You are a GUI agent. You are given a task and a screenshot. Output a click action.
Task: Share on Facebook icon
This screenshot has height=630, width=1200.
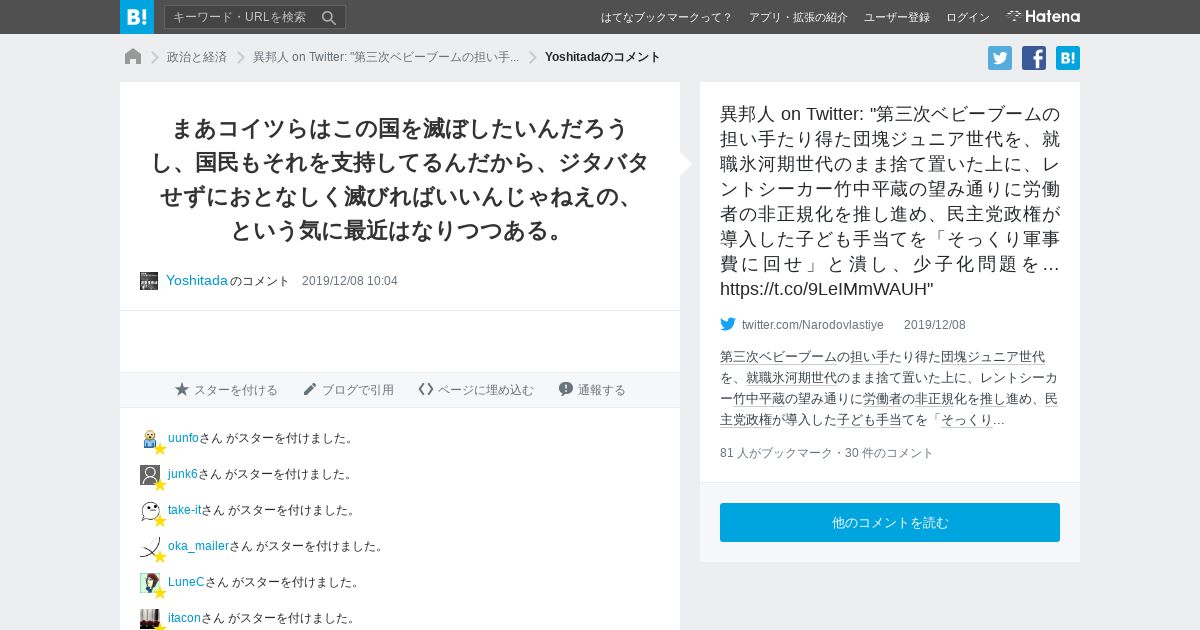(x=1034, y=58)
